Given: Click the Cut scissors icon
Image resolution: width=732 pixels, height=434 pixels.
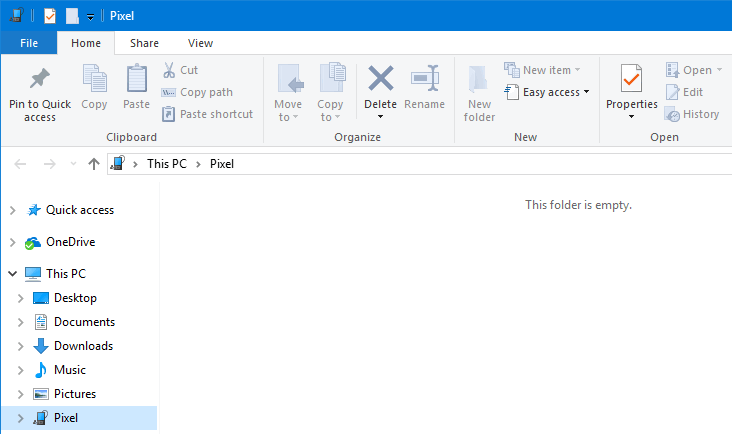Looking at the screenshot, I should [169, 70].
